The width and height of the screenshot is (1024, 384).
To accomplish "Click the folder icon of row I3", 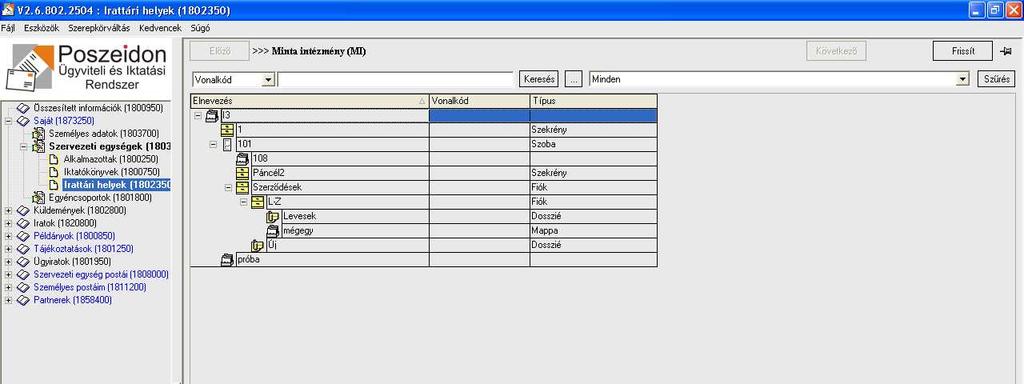I will click(212, 116).
